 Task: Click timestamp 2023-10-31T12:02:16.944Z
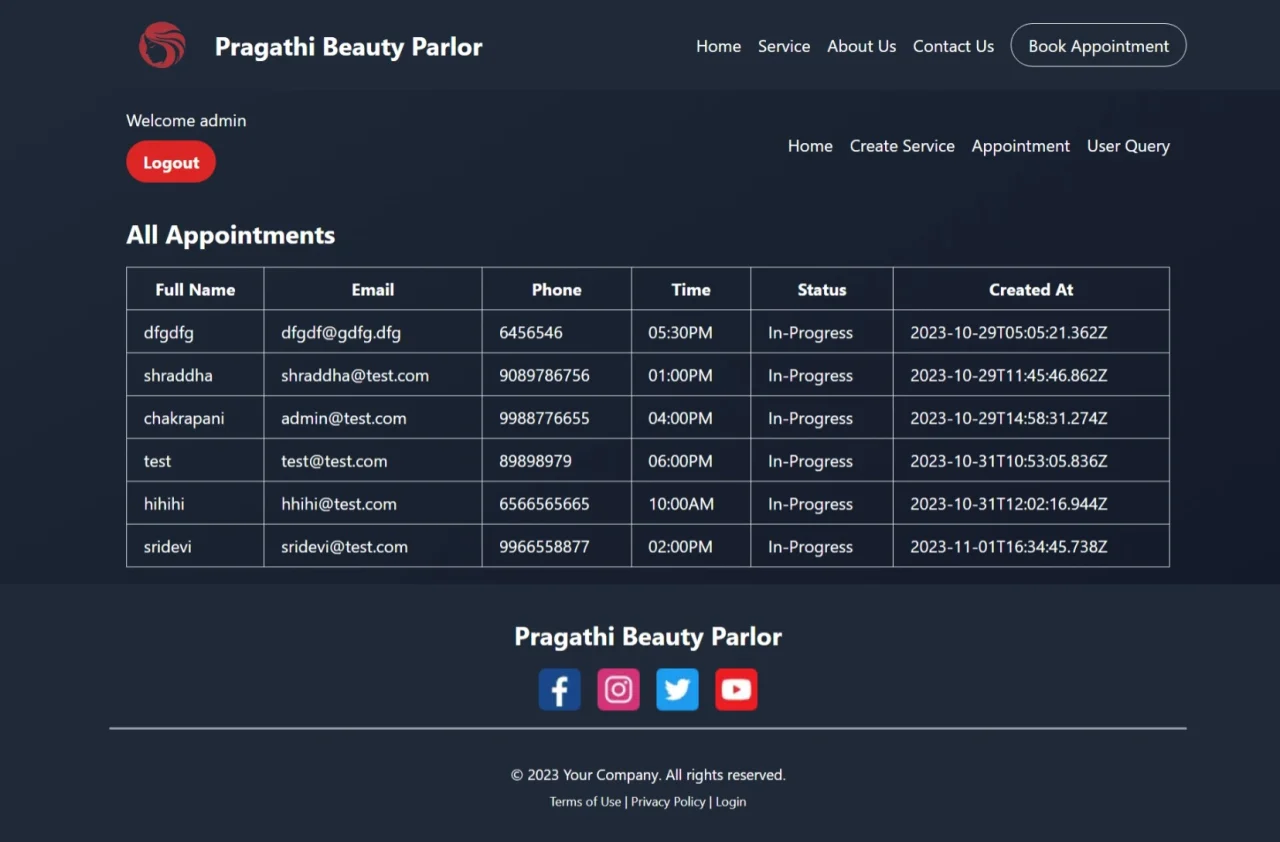point(1009,504)
